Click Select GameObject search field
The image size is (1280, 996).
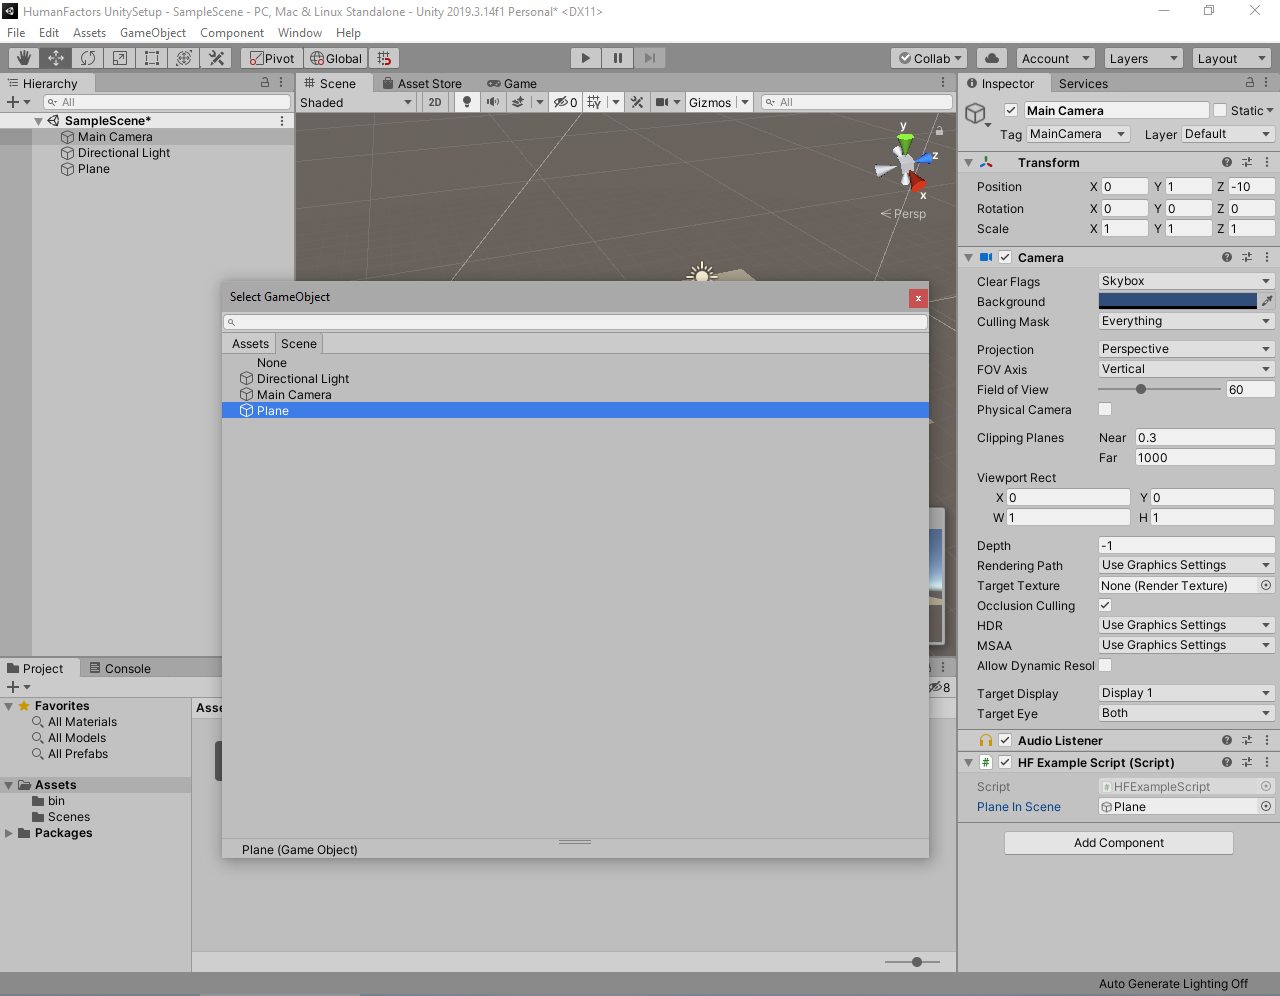(575, 322)
